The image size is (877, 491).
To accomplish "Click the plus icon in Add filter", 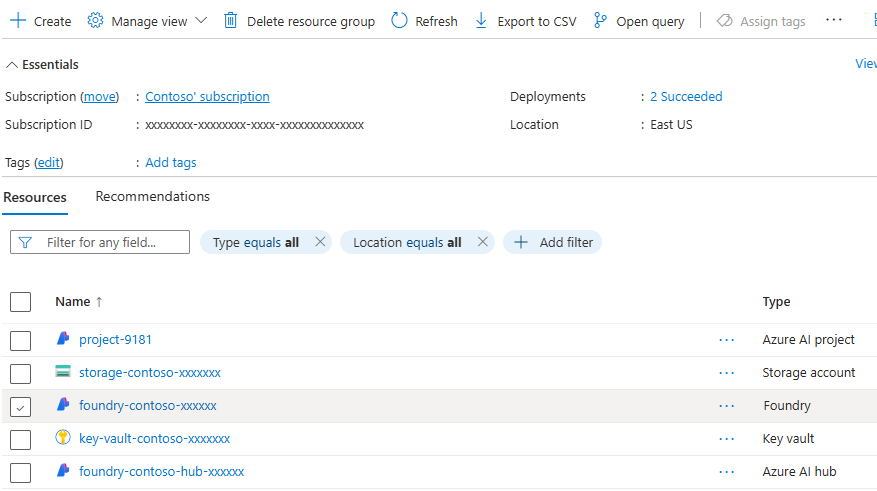I will pyautogui.click(x=521, y=242).
